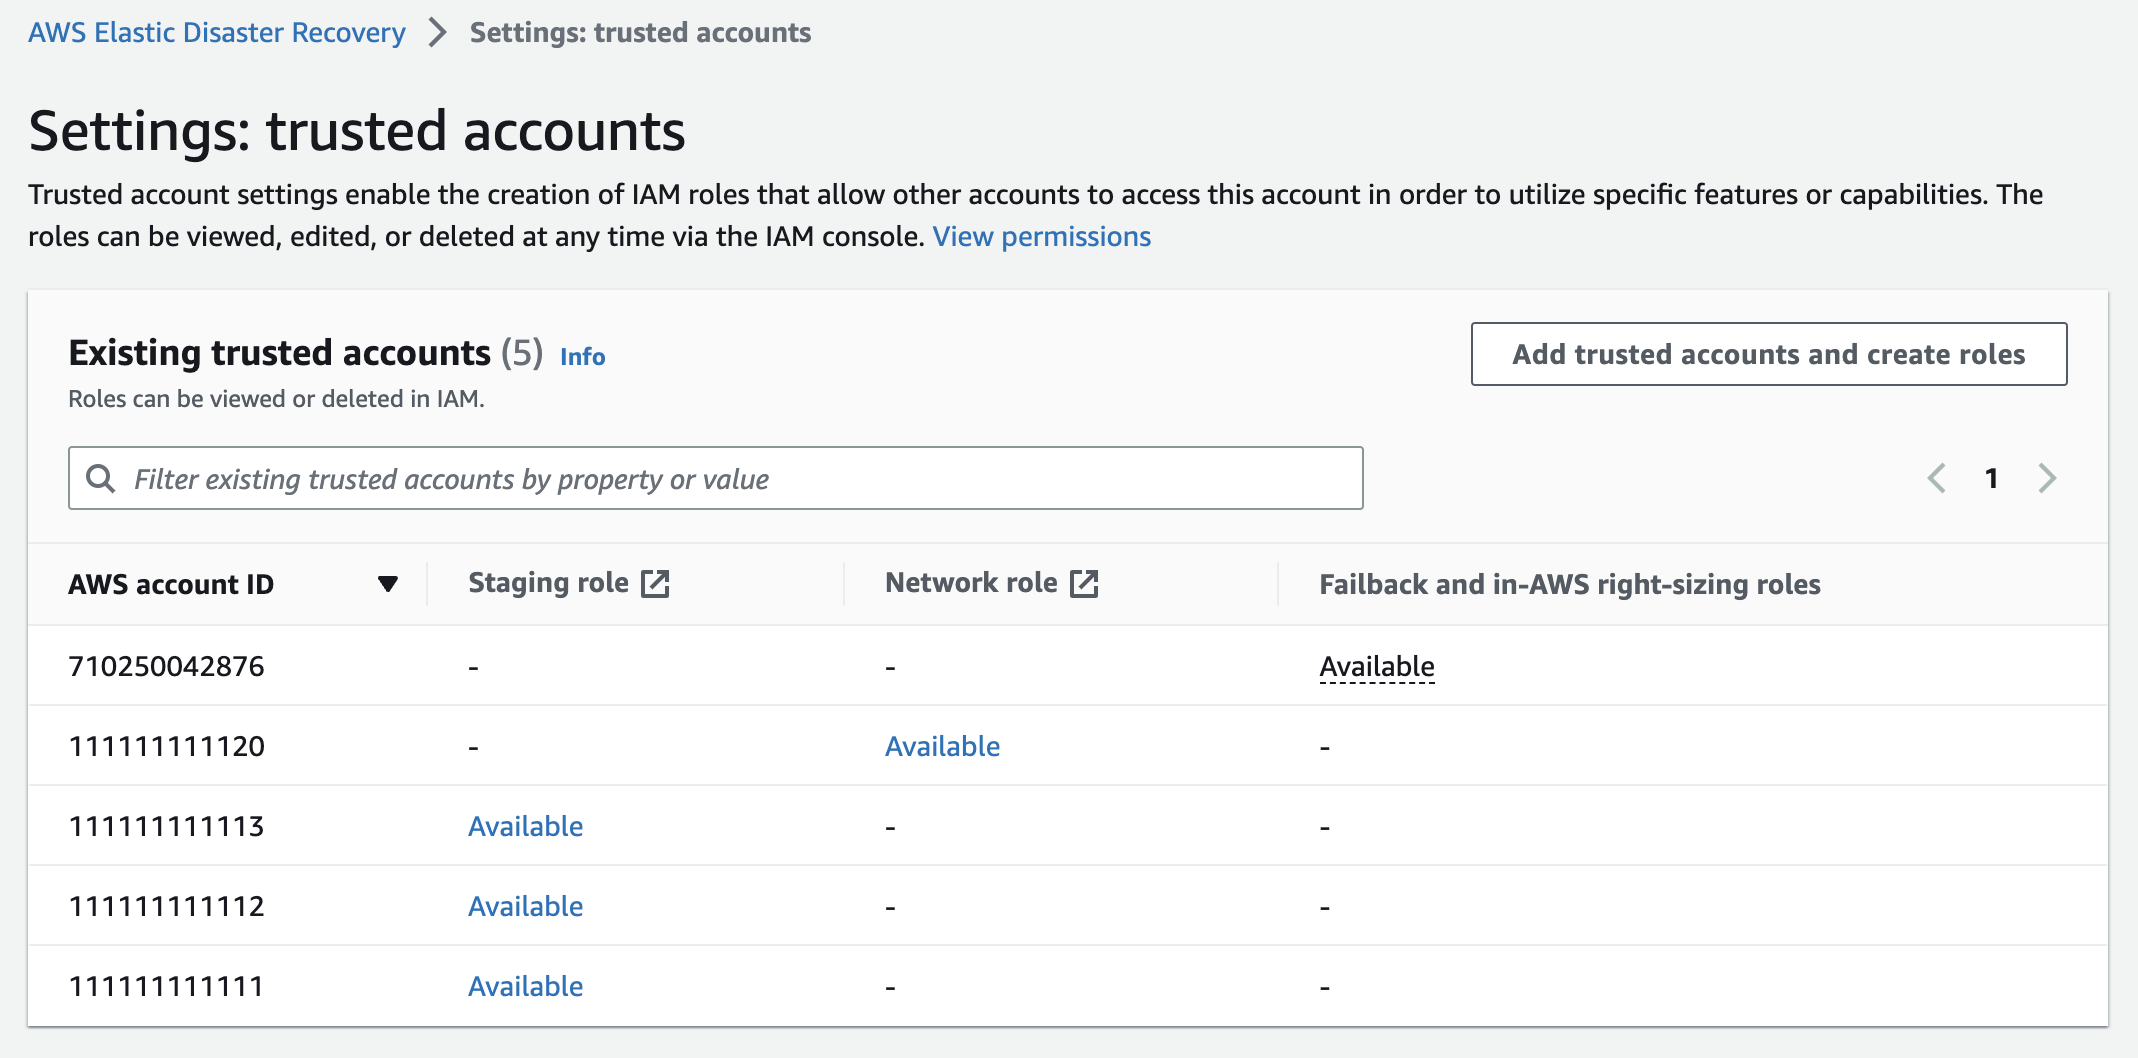Click account ID 111111111113
2138x1058 pixels.
166,826
